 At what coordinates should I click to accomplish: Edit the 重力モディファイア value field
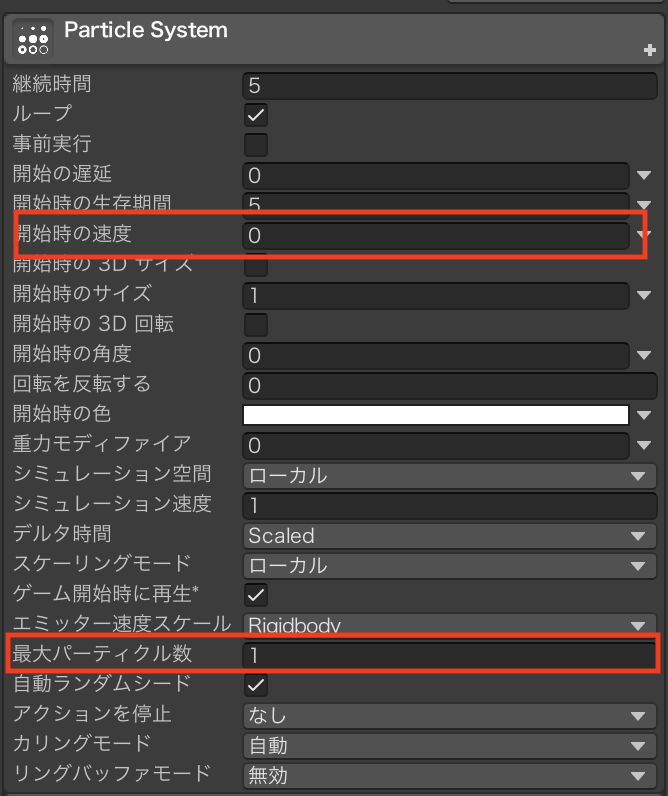[x=436, y=445]
